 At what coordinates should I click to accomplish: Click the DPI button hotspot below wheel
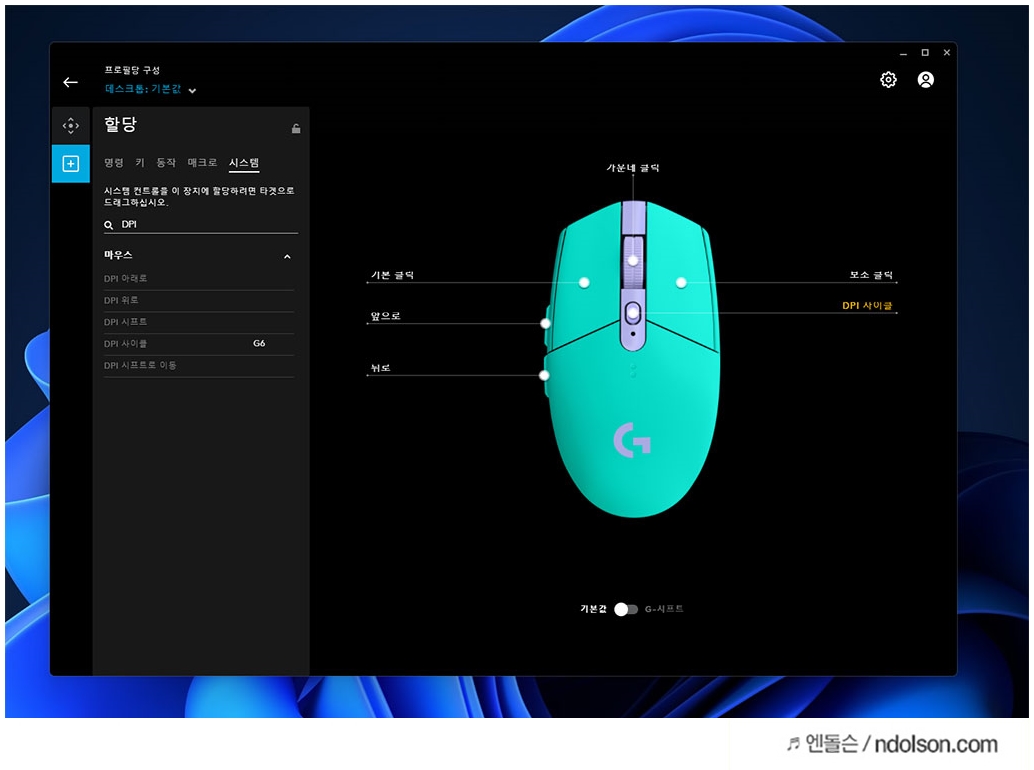pos(633,313)
